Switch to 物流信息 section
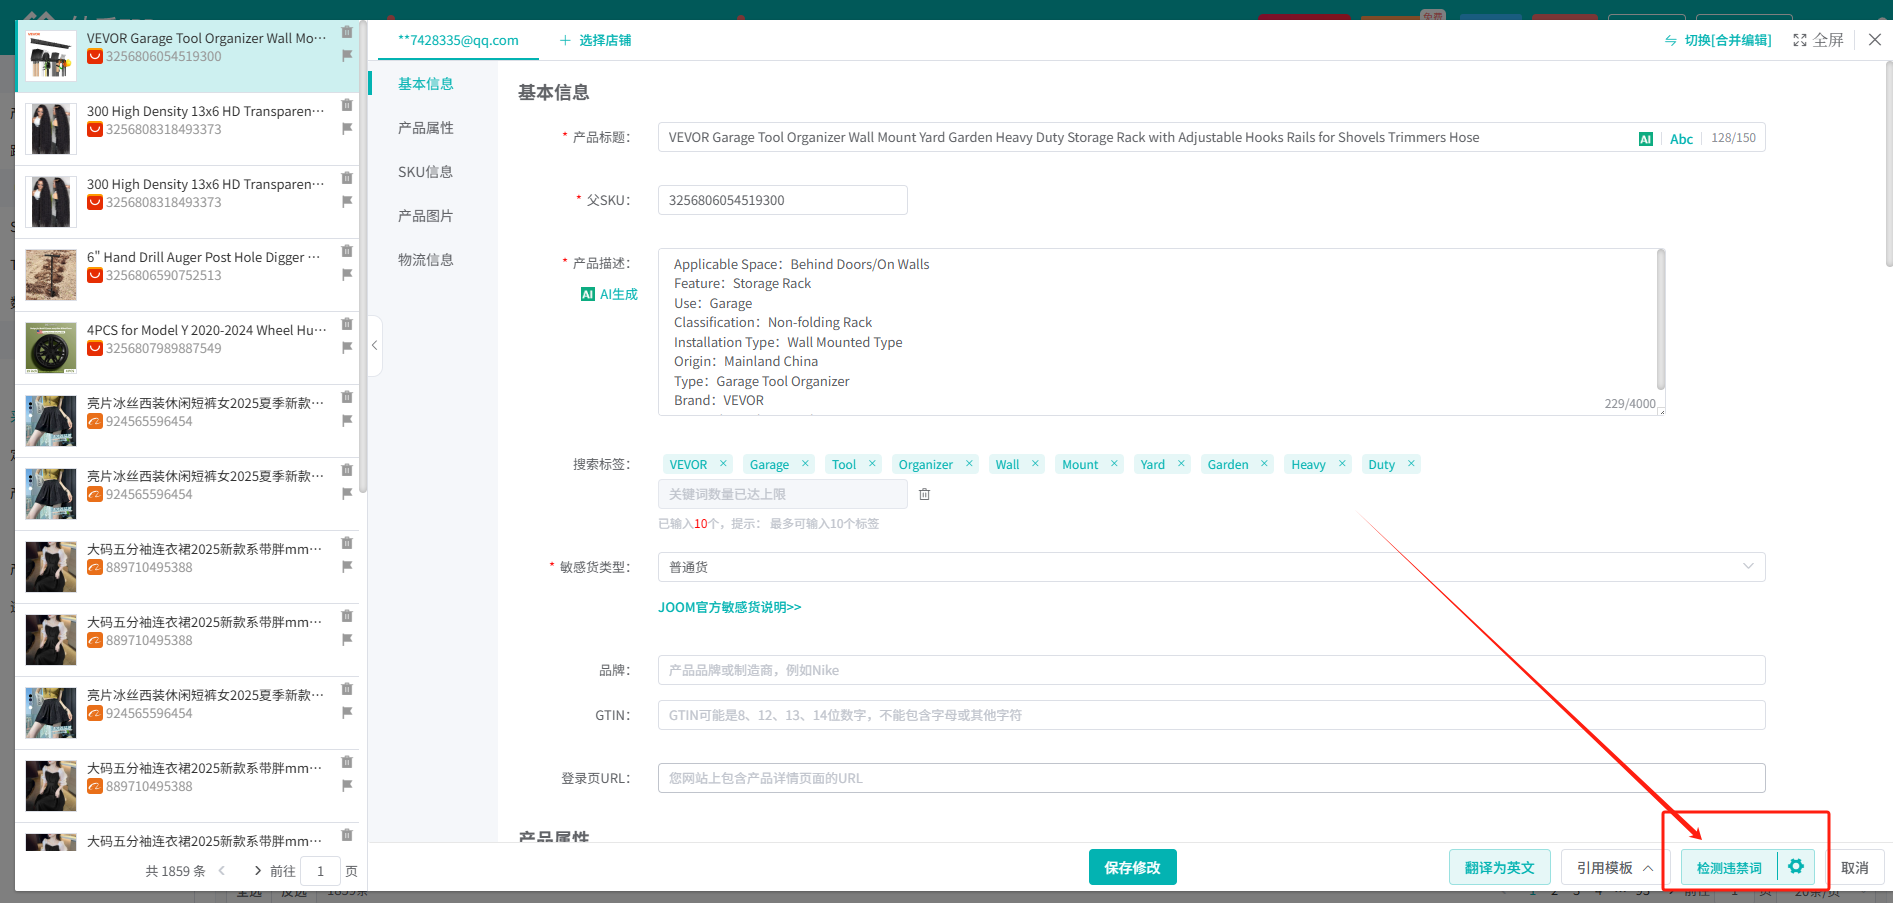This screenshot has height=903, width=1893. pos(426,260)
